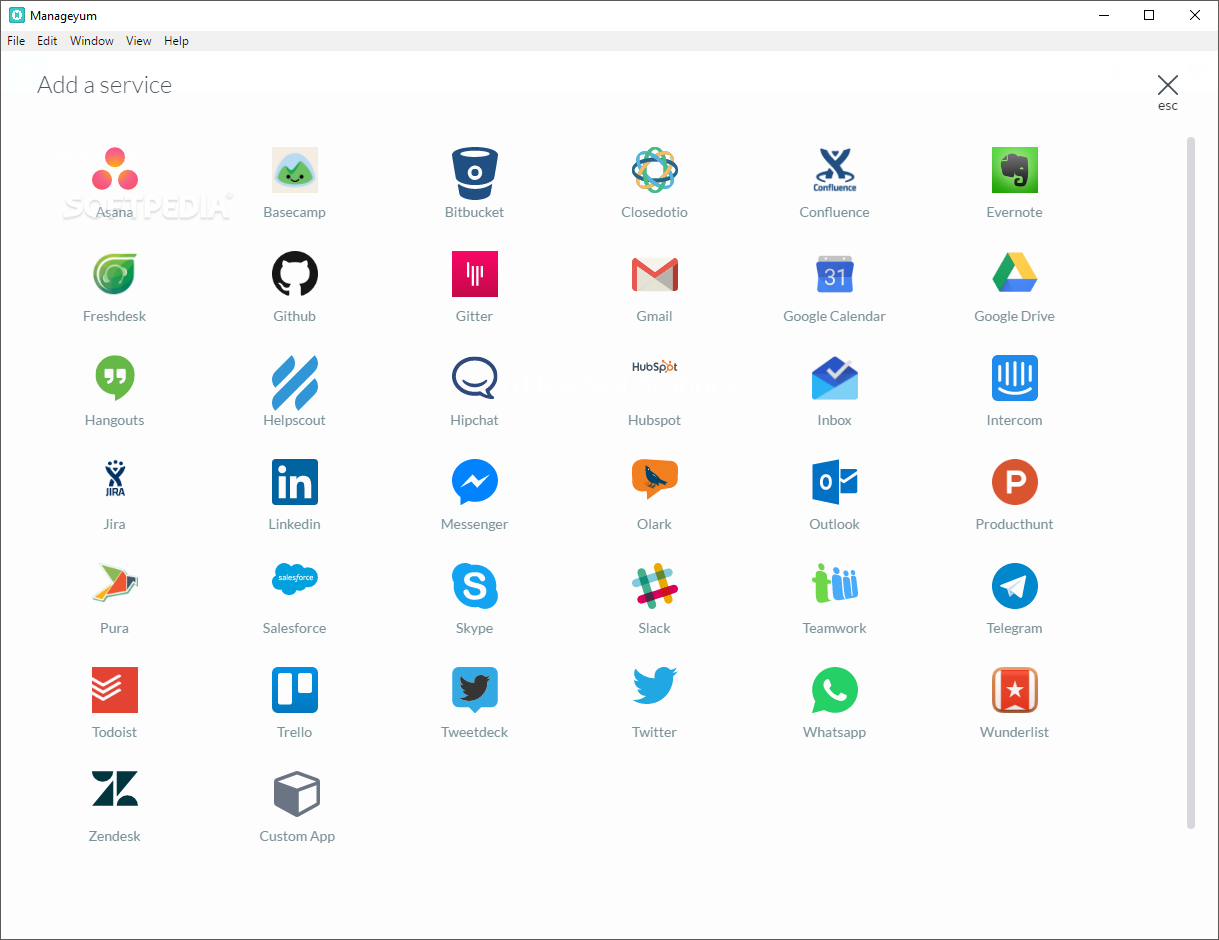Image resolution: width=1219 pixels, height=940 pixels.
Task: Add Confluence as a service
Action: coord(835,170)
